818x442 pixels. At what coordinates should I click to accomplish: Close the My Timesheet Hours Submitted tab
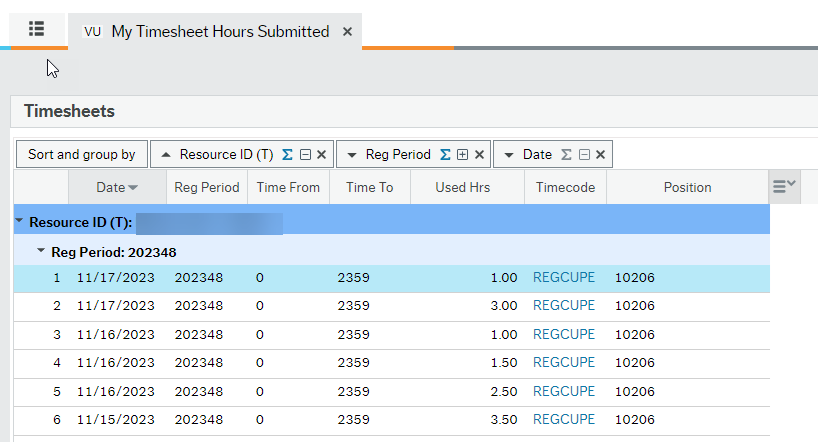[347, 32]
